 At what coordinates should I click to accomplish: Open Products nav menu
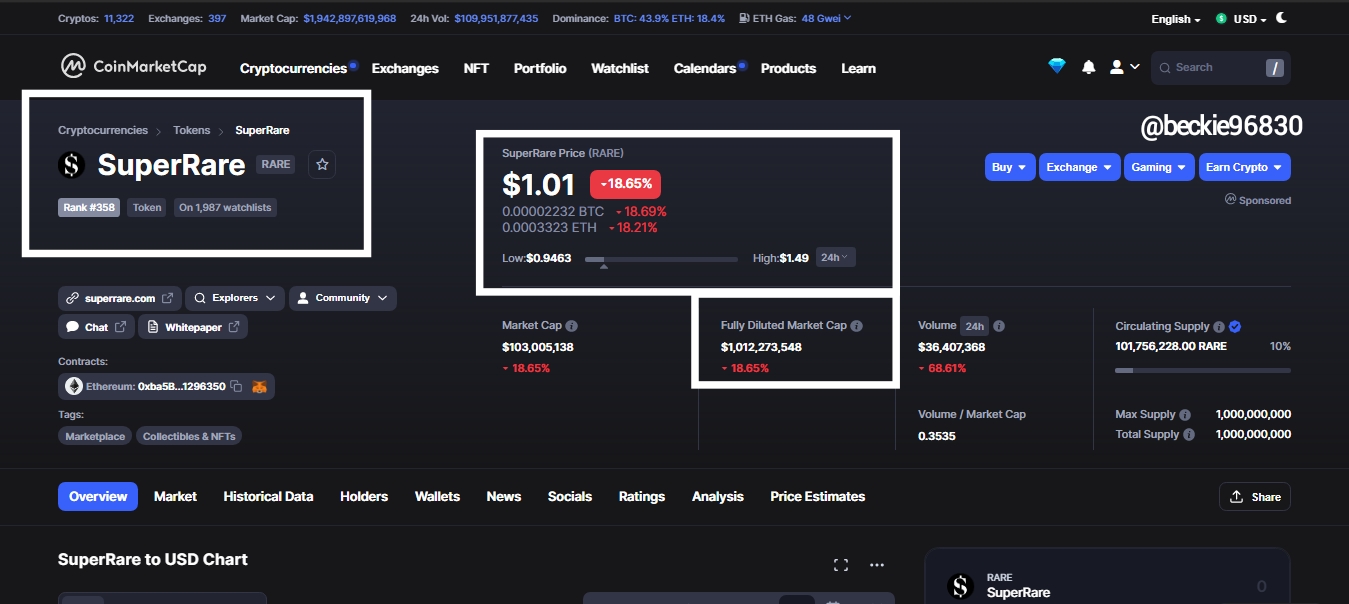tap(788, 68)
